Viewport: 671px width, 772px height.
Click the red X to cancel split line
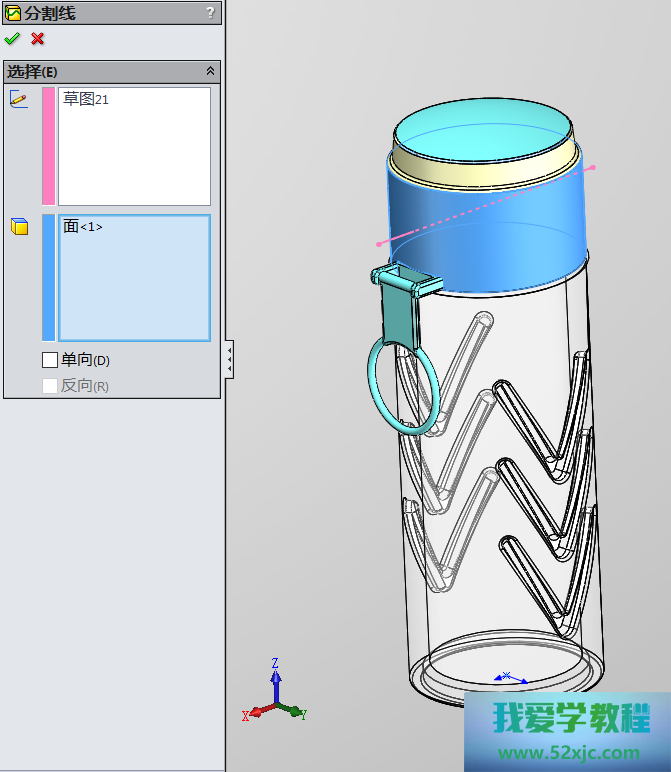click(x=38, y=39)
